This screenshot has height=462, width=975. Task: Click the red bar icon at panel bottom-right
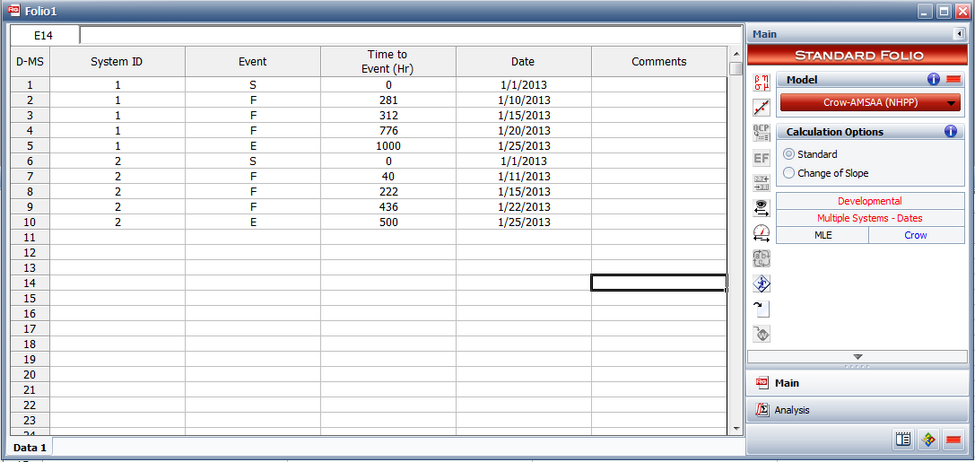coord(953,440)
